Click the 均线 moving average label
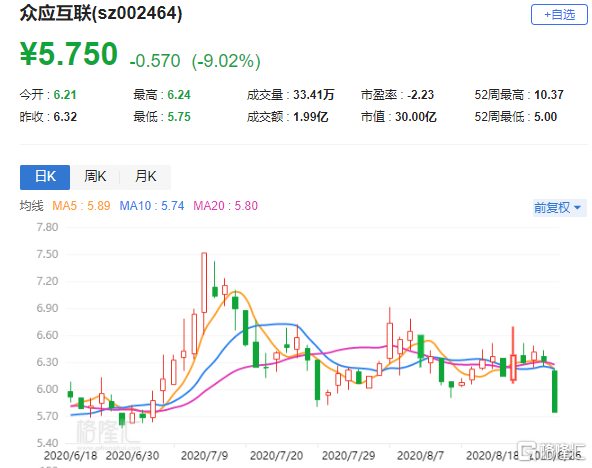The image size is (592, 468). point(32,206)
